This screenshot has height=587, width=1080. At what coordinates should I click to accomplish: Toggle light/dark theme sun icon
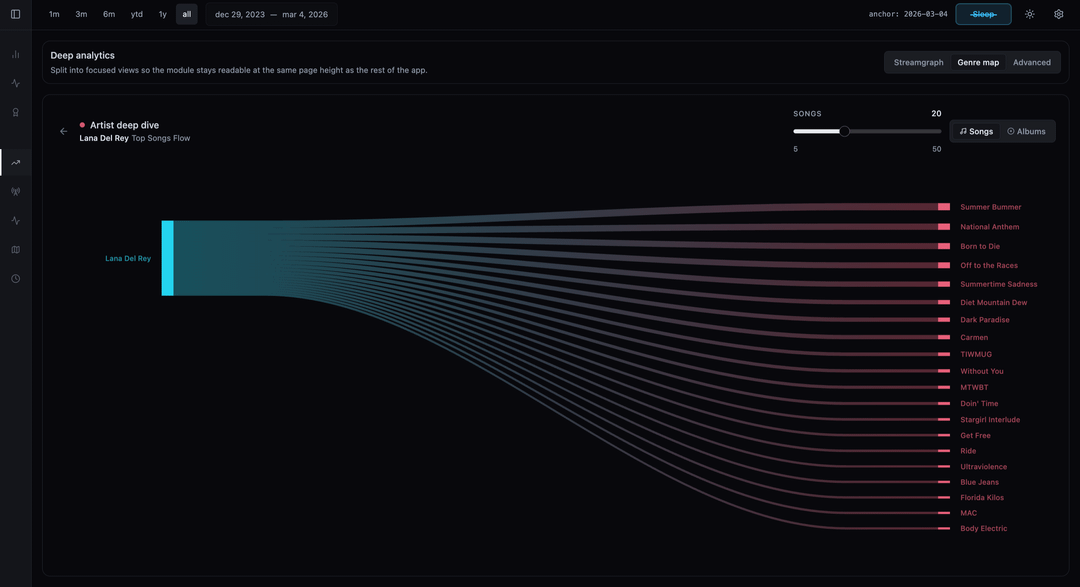pos(1030,14)
